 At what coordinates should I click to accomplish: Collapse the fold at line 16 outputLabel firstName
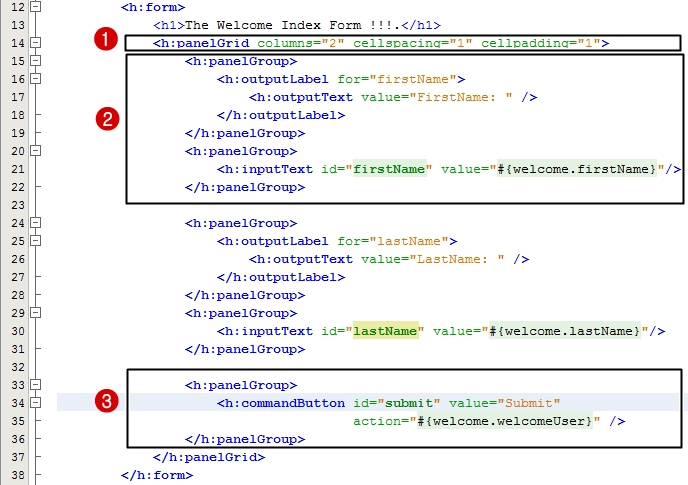(x=36, y=79)
